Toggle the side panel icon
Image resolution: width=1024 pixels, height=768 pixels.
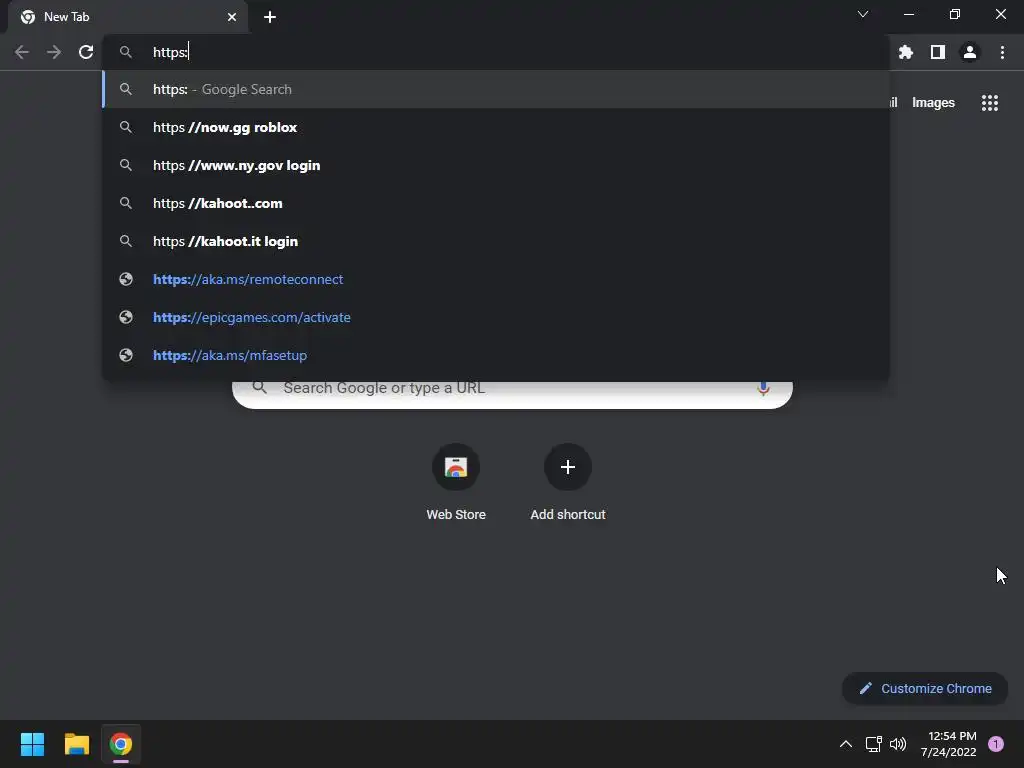938,52
